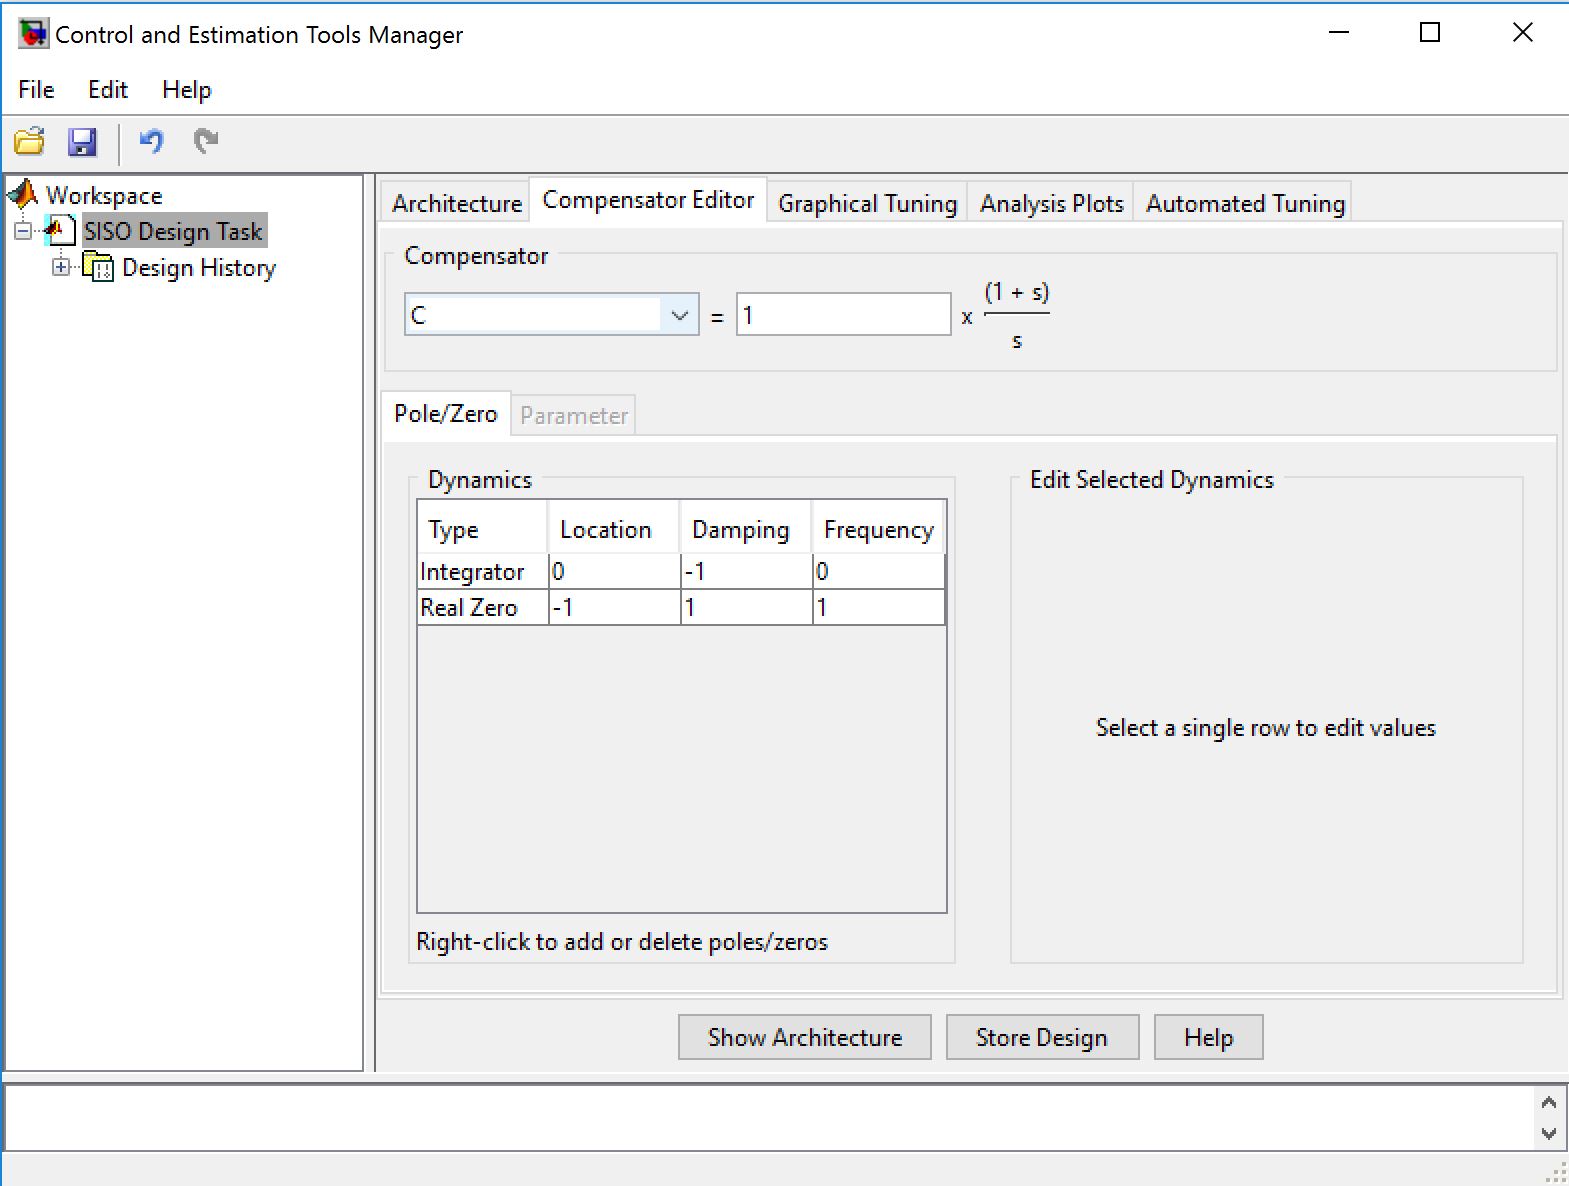
Task: Select the SISO Design Task tree item
Action: (173, 231)
